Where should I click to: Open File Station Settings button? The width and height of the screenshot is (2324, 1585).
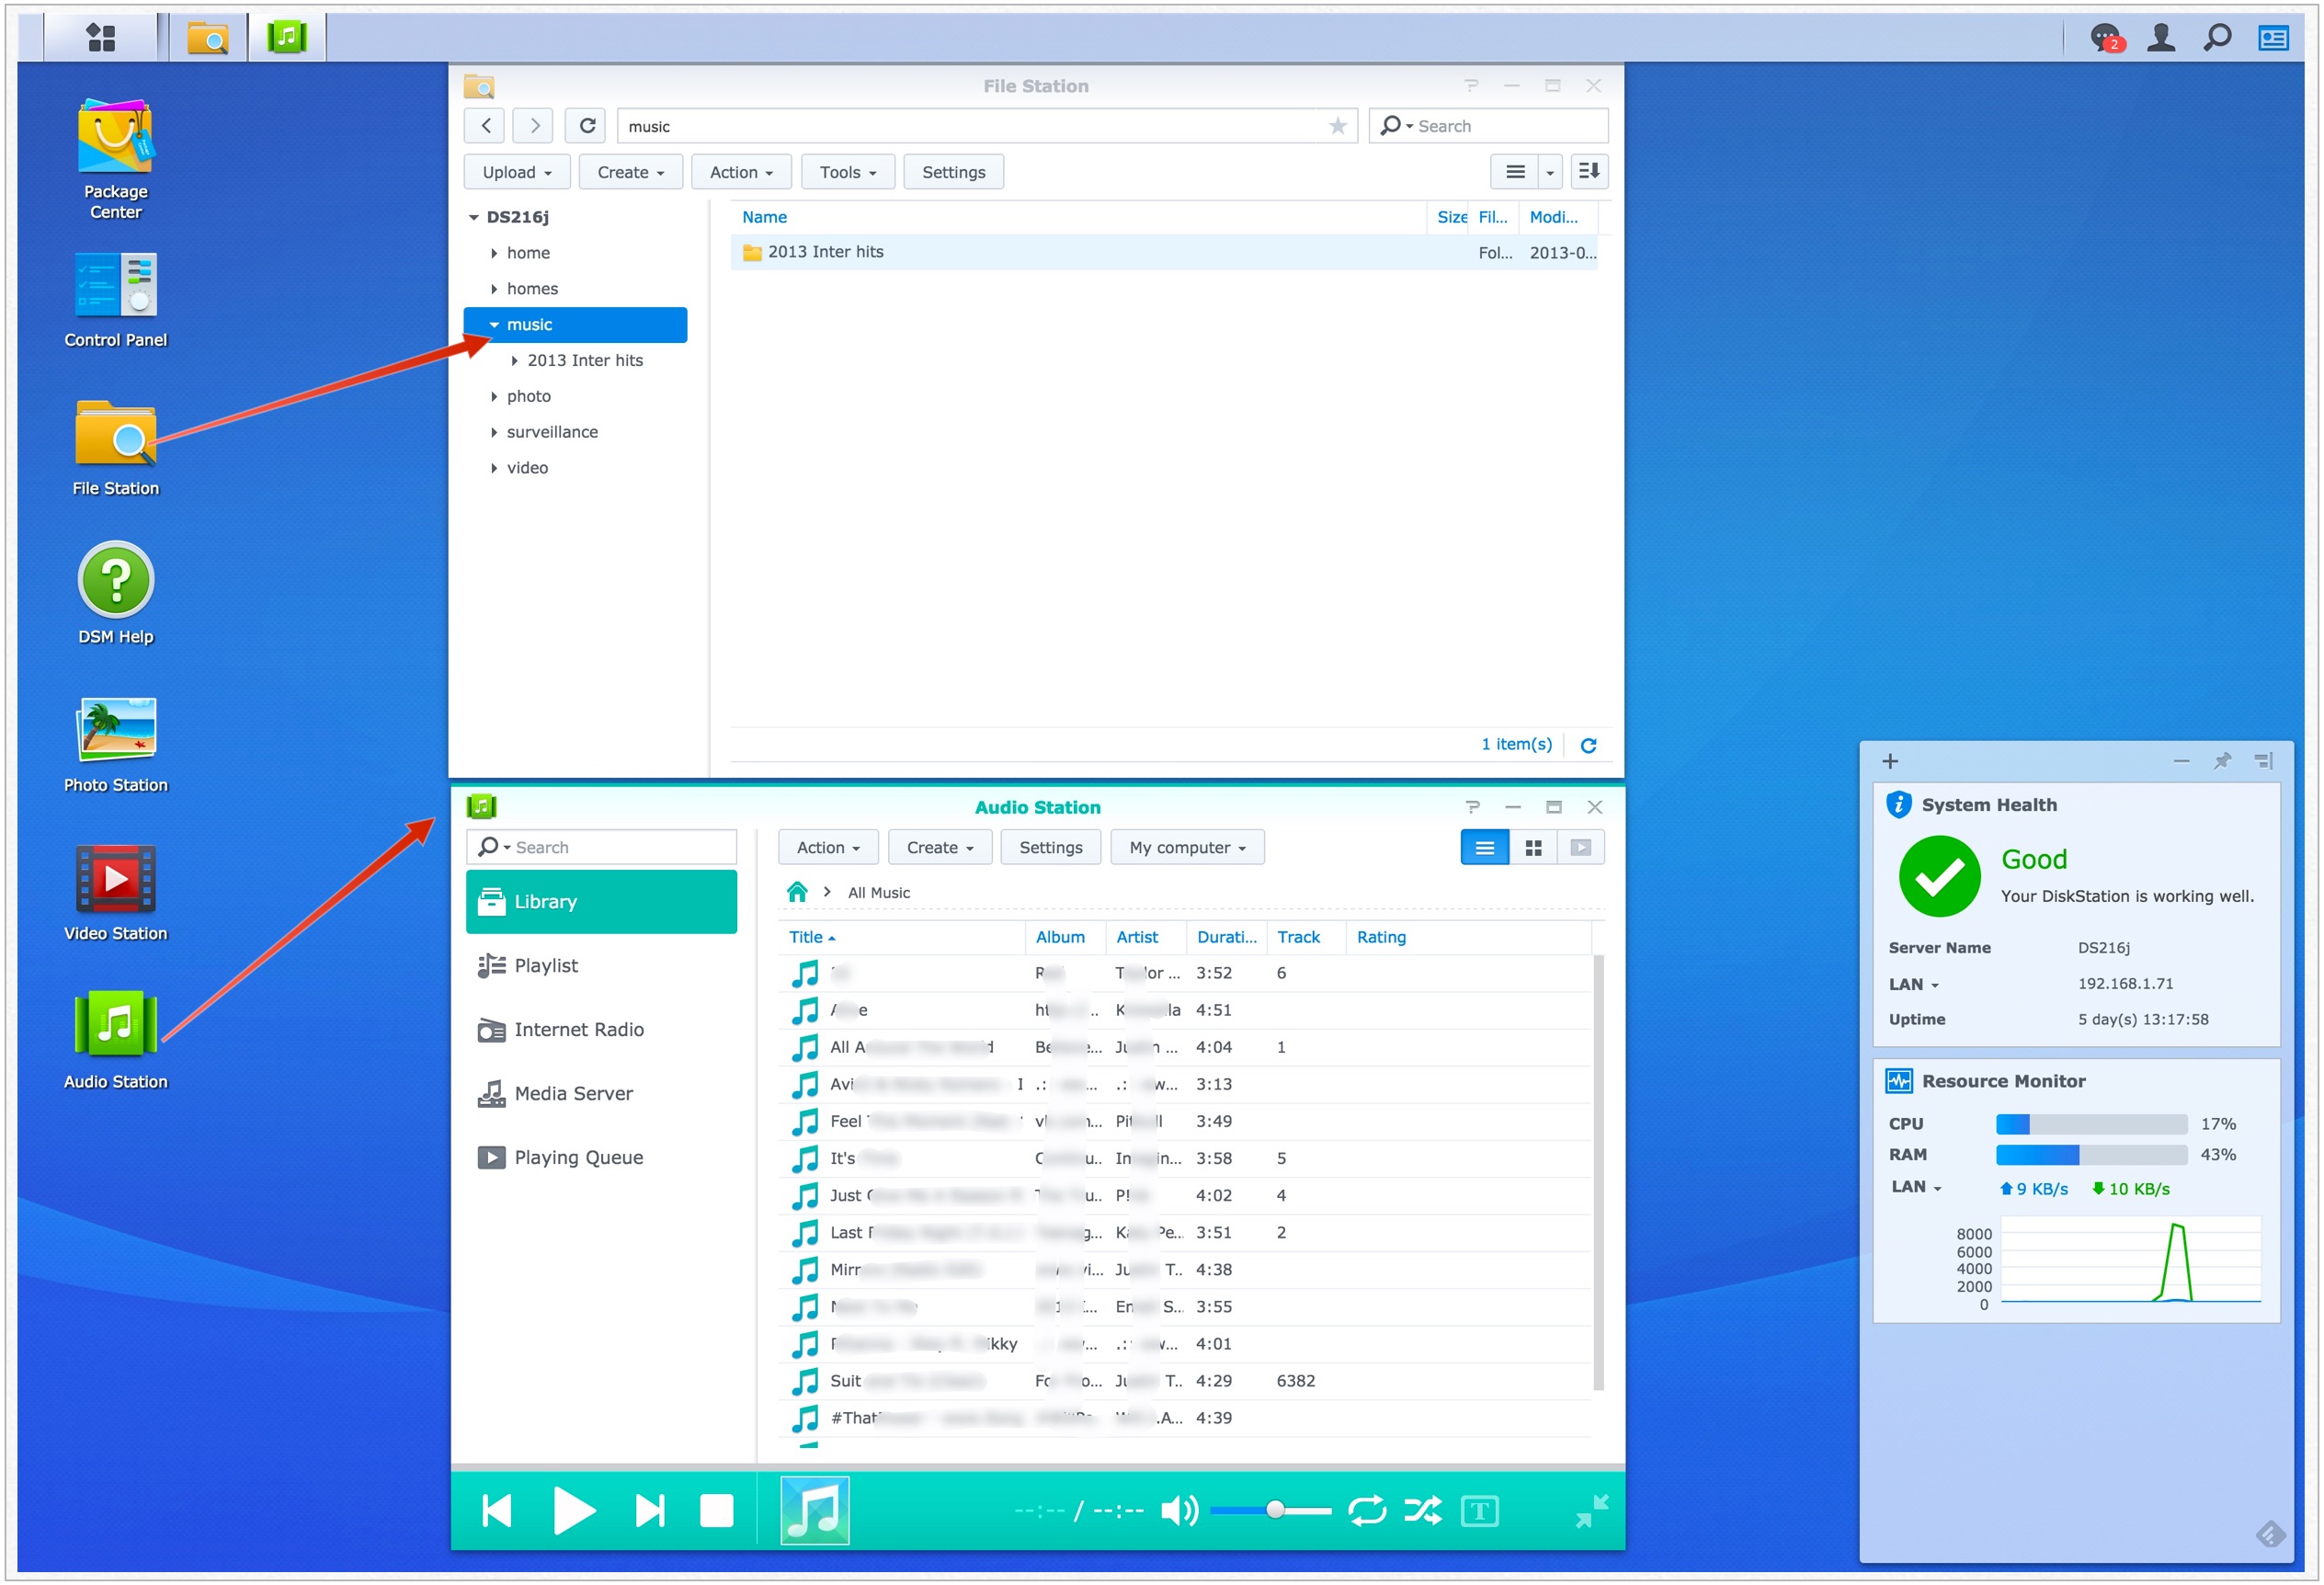953,172
